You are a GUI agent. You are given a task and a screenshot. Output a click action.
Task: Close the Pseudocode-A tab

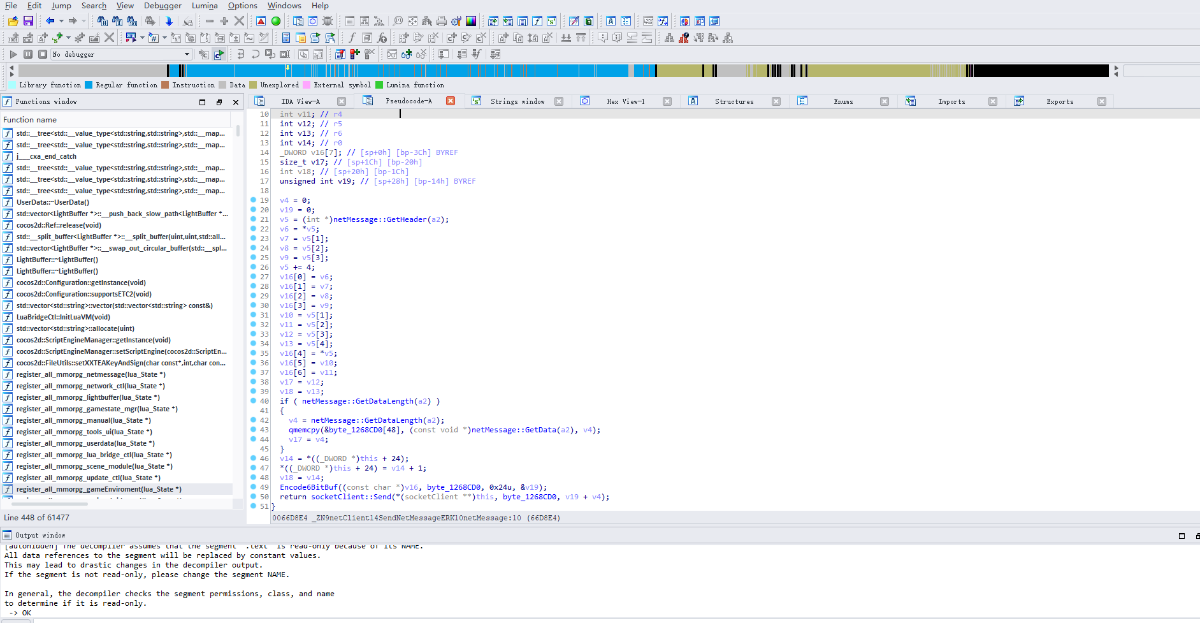(450, 101)
